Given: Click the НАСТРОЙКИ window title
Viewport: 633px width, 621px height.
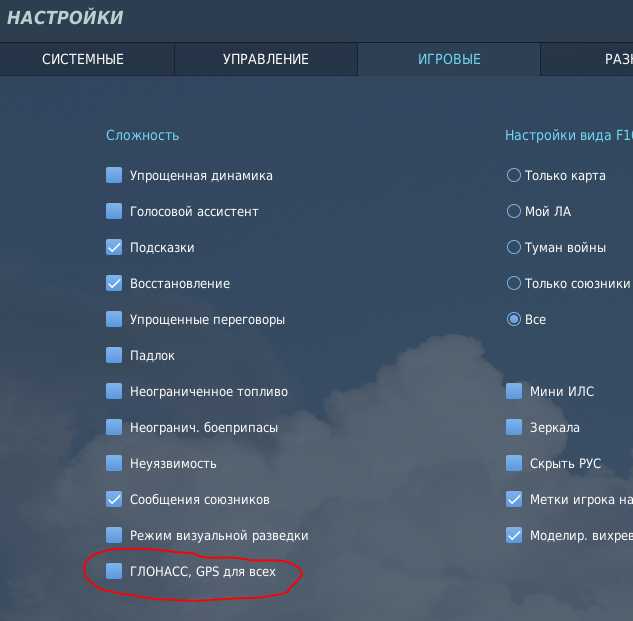Looking at the screenshot, I should click(x=65, y=18).
